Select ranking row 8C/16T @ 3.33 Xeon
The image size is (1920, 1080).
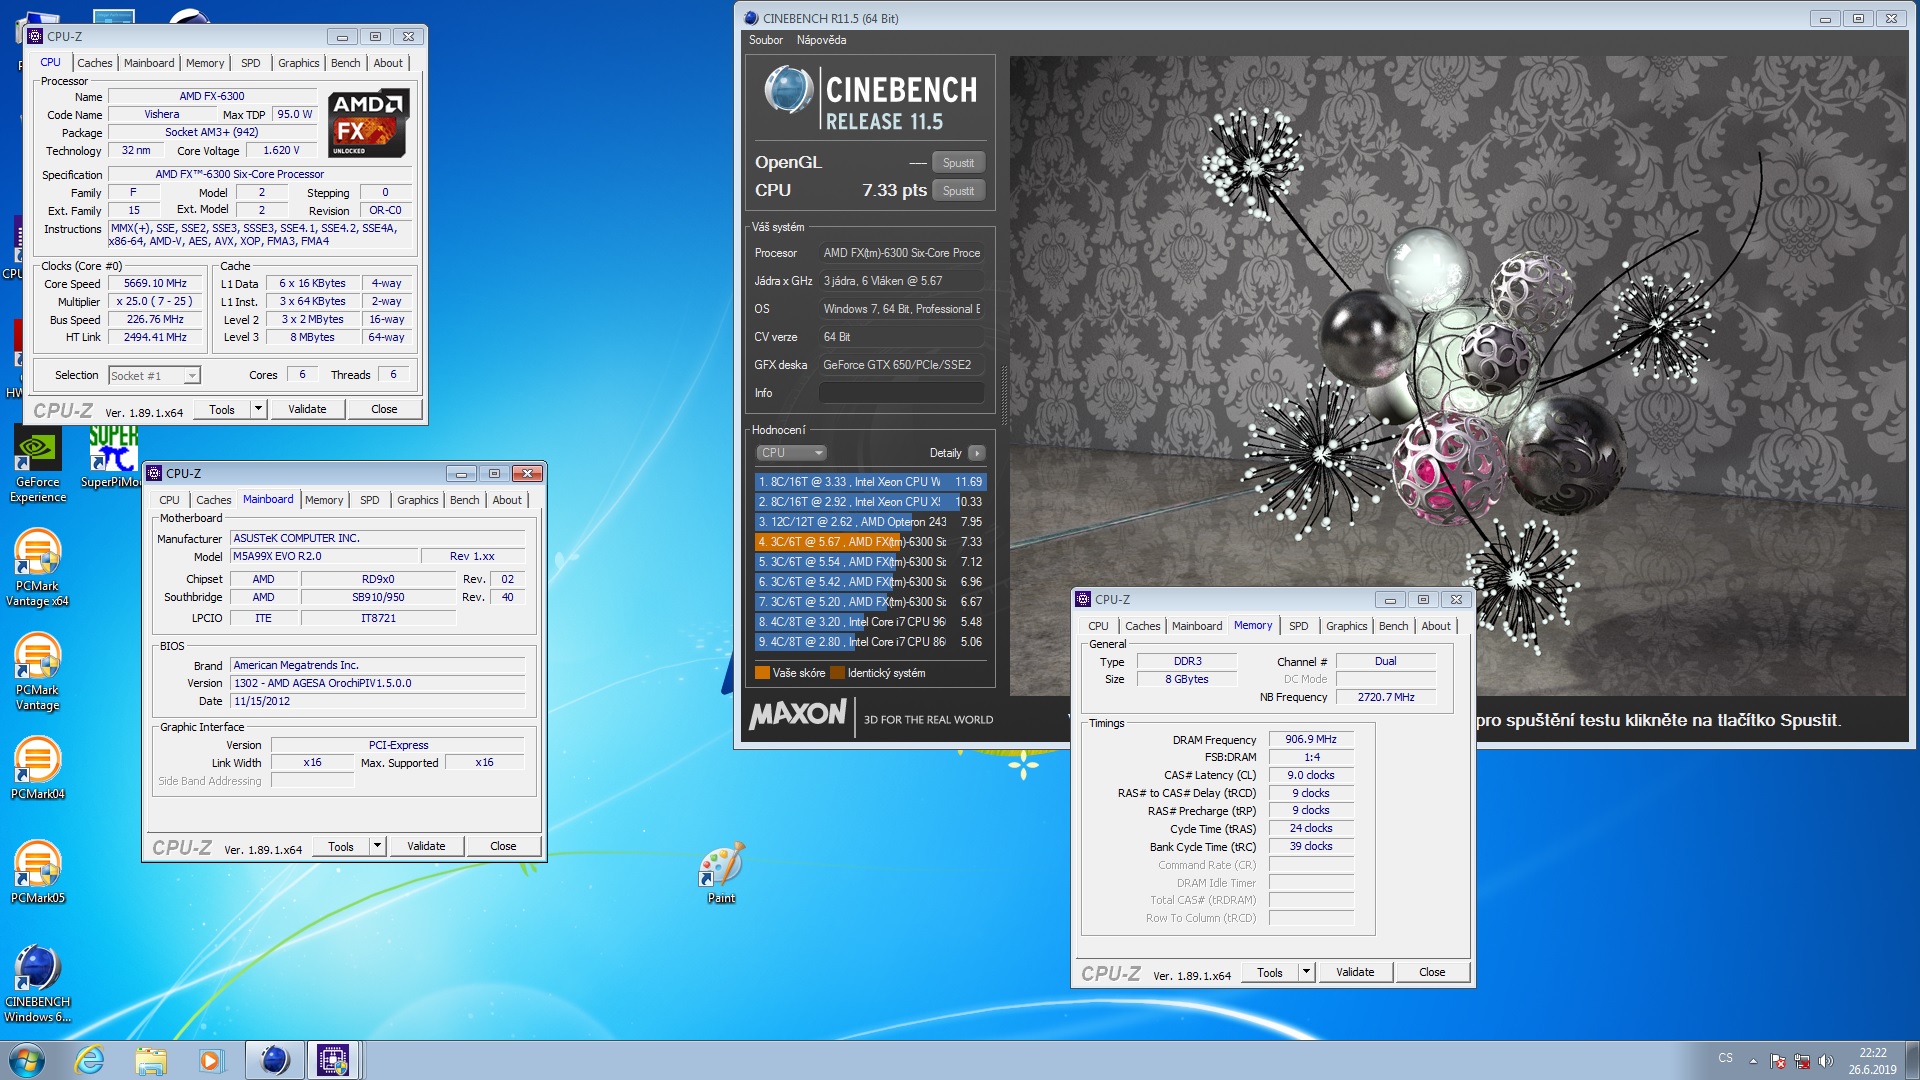869,482
